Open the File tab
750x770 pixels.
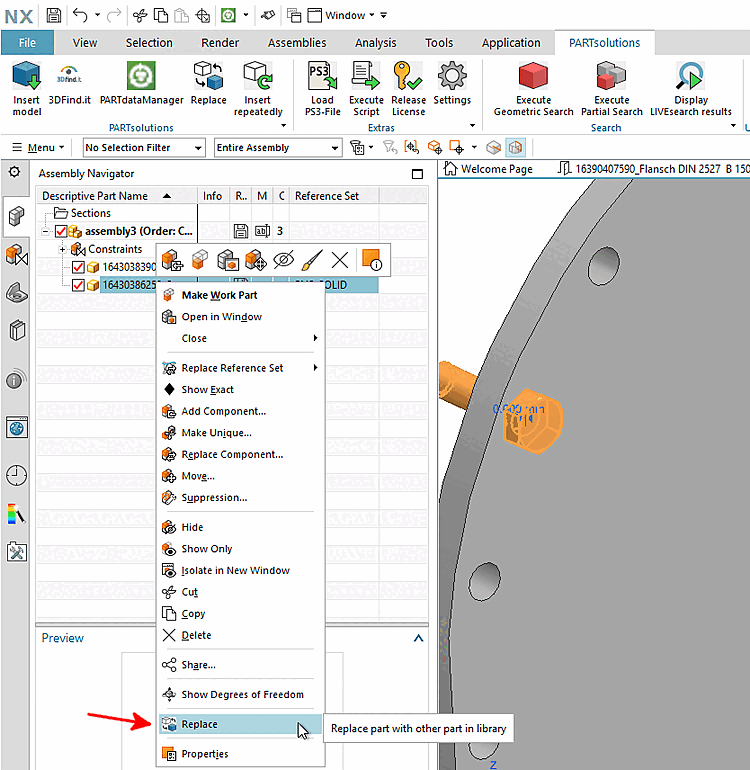tap(28, 43)
